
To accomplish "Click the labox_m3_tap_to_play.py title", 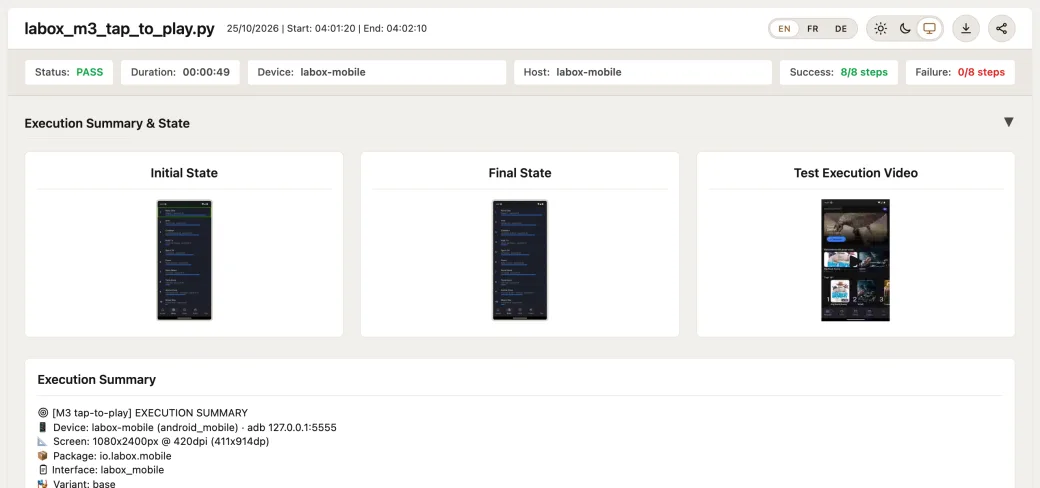I will (x=119, y=29).
